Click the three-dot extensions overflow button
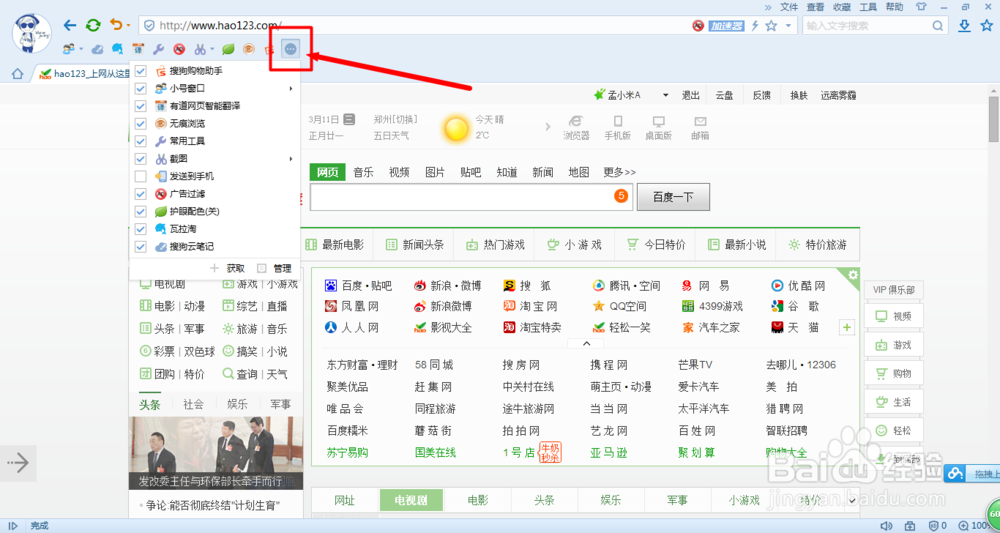Image resolution: width=1000 pixels, height=533 pixels. pyautogui.click(x=291, y=48)
